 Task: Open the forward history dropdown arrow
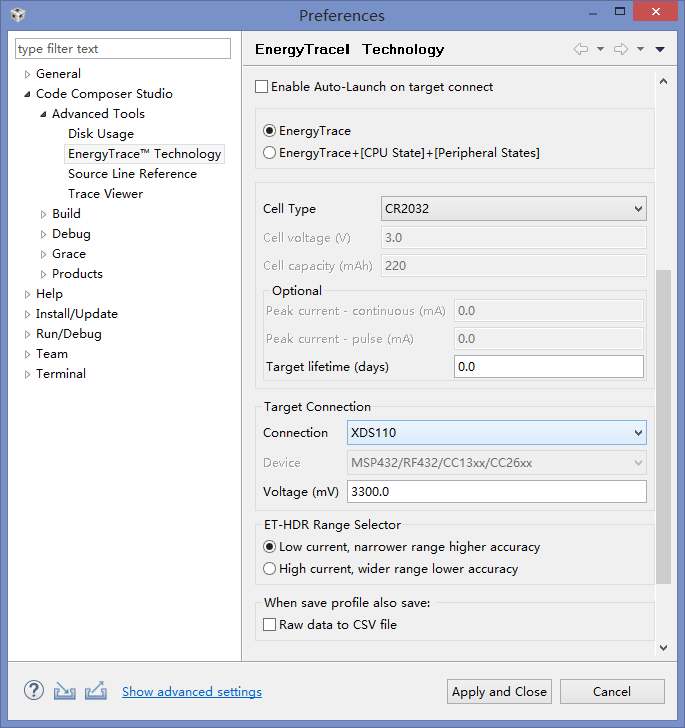coord(640,49)
